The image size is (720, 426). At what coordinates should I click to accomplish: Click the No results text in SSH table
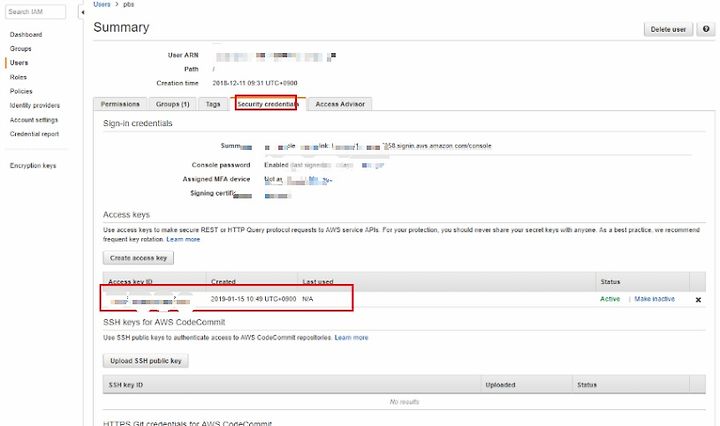(x=404, y=402)
